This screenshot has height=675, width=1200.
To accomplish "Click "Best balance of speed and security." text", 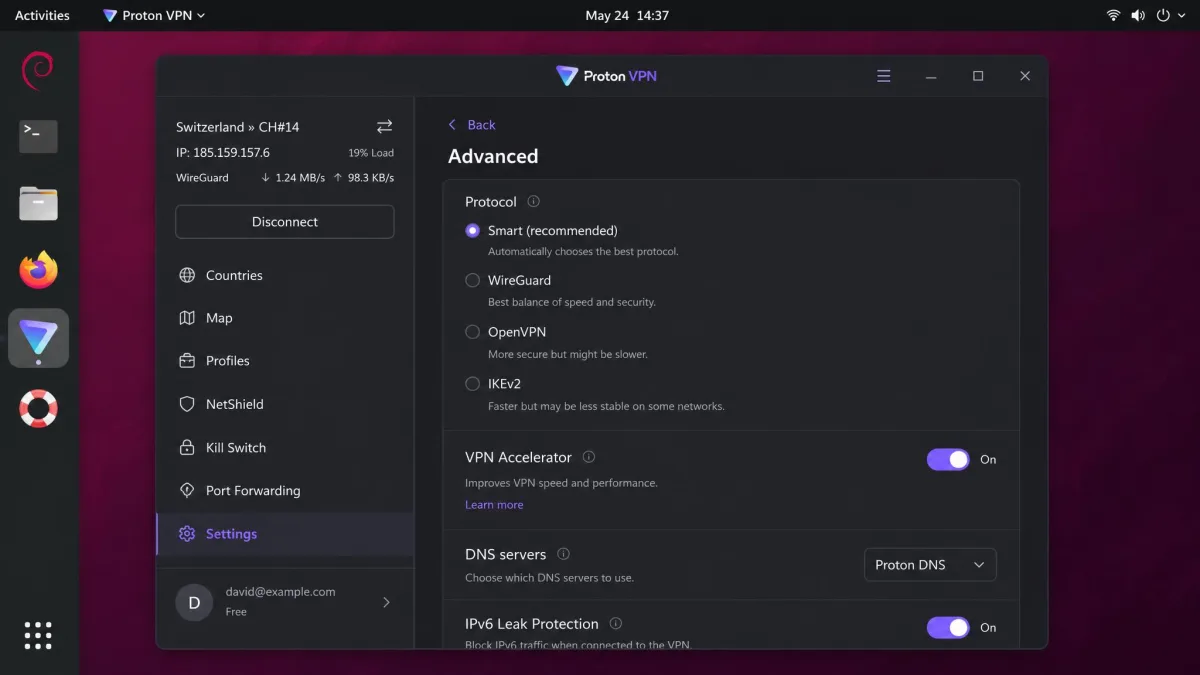I will pos(572,302).
